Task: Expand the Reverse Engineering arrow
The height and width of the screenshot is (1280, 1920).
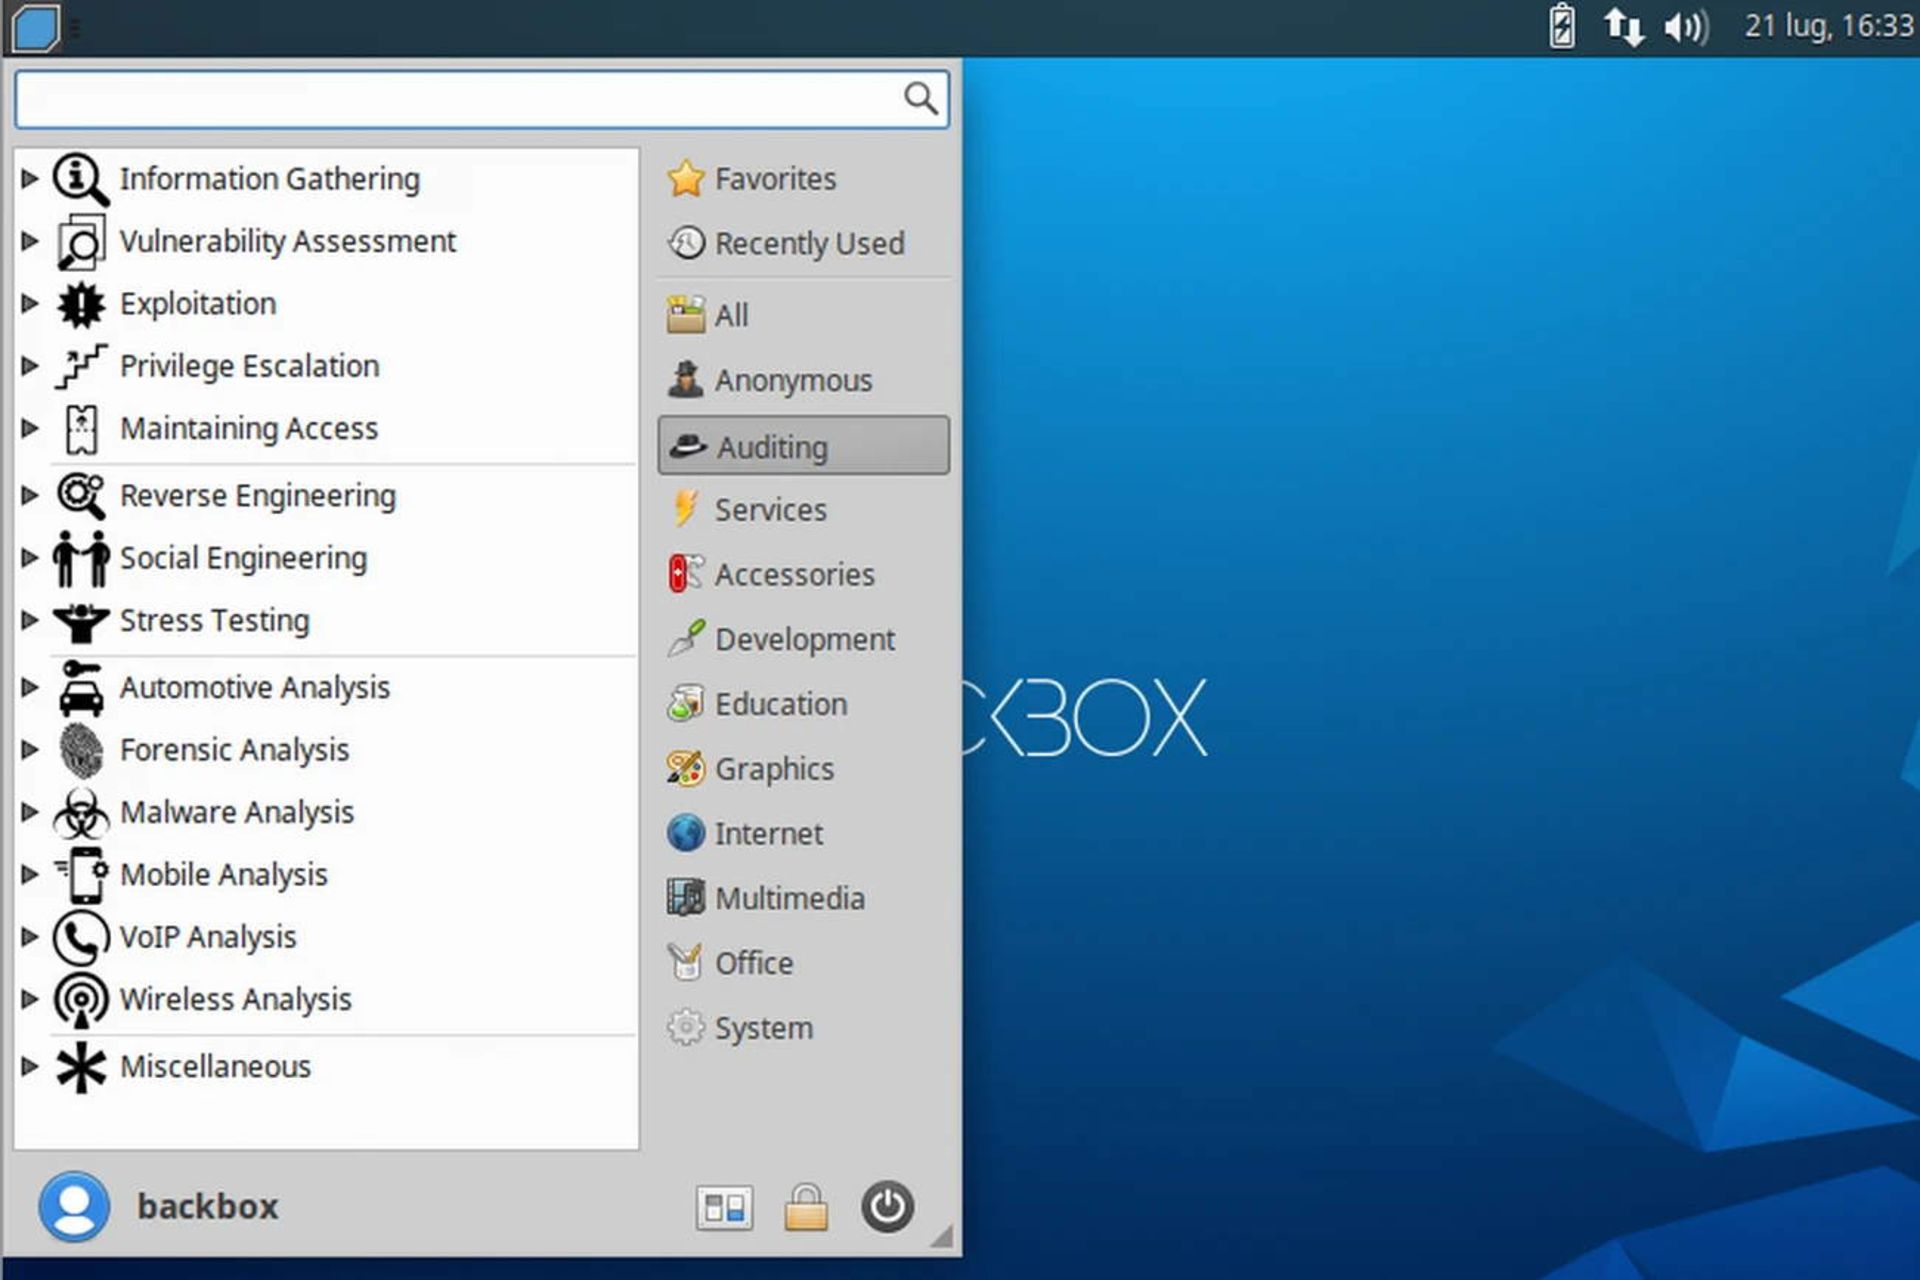Action: point(30,496)
